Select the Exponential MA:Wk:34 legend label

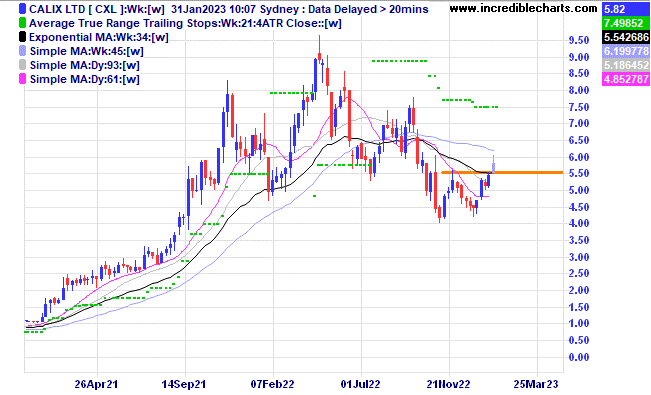coord(99,37)
